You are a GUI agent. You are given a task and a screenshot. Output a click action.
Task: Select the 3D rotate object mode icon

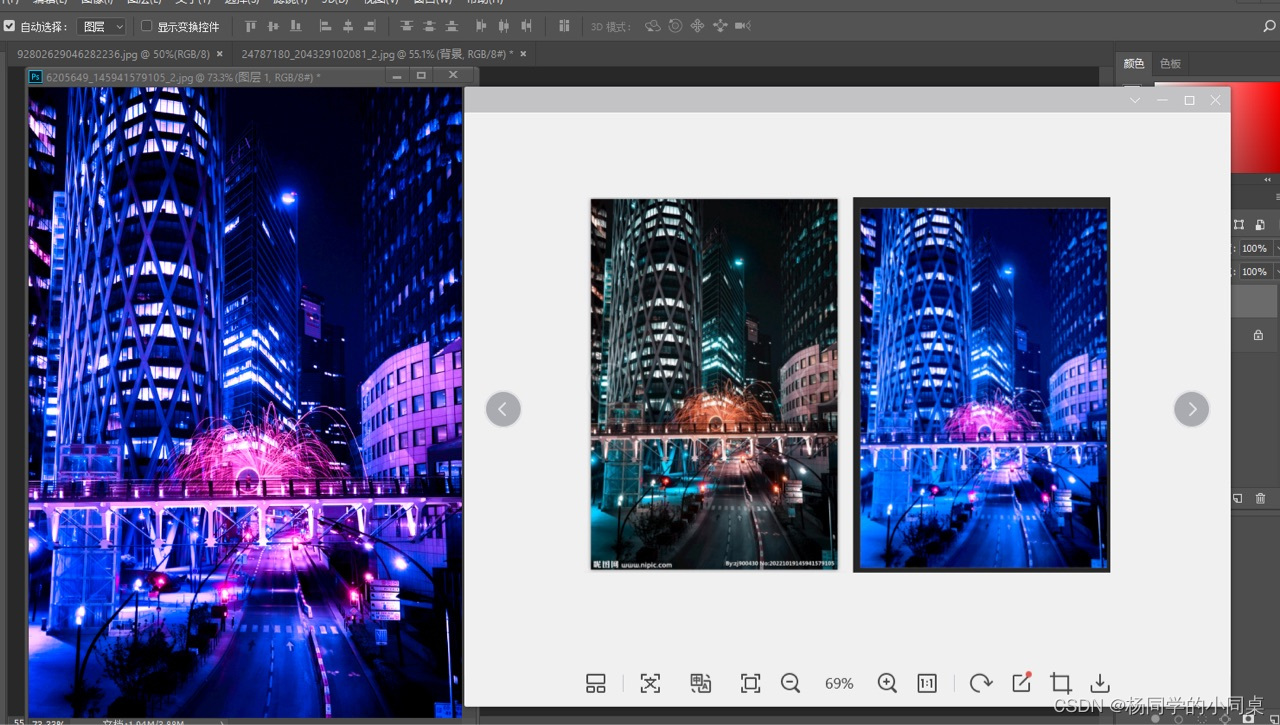click(653, 26)
